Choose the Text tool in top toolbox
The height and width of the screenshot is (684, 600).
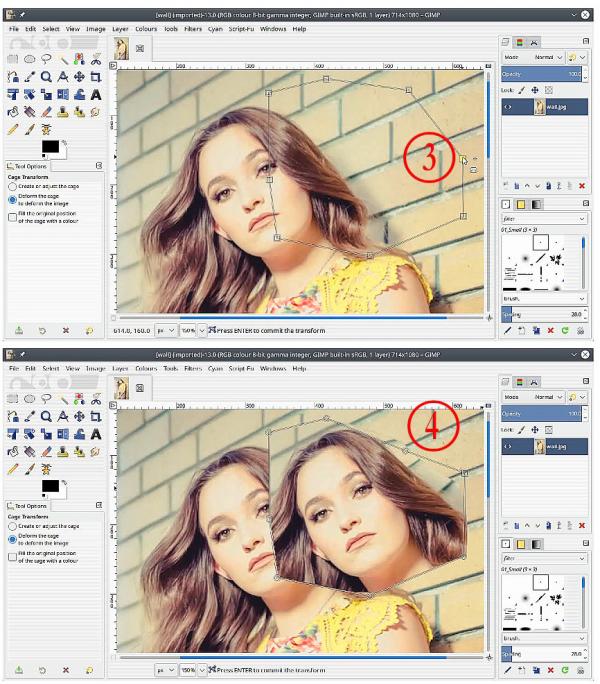(96, 95)
